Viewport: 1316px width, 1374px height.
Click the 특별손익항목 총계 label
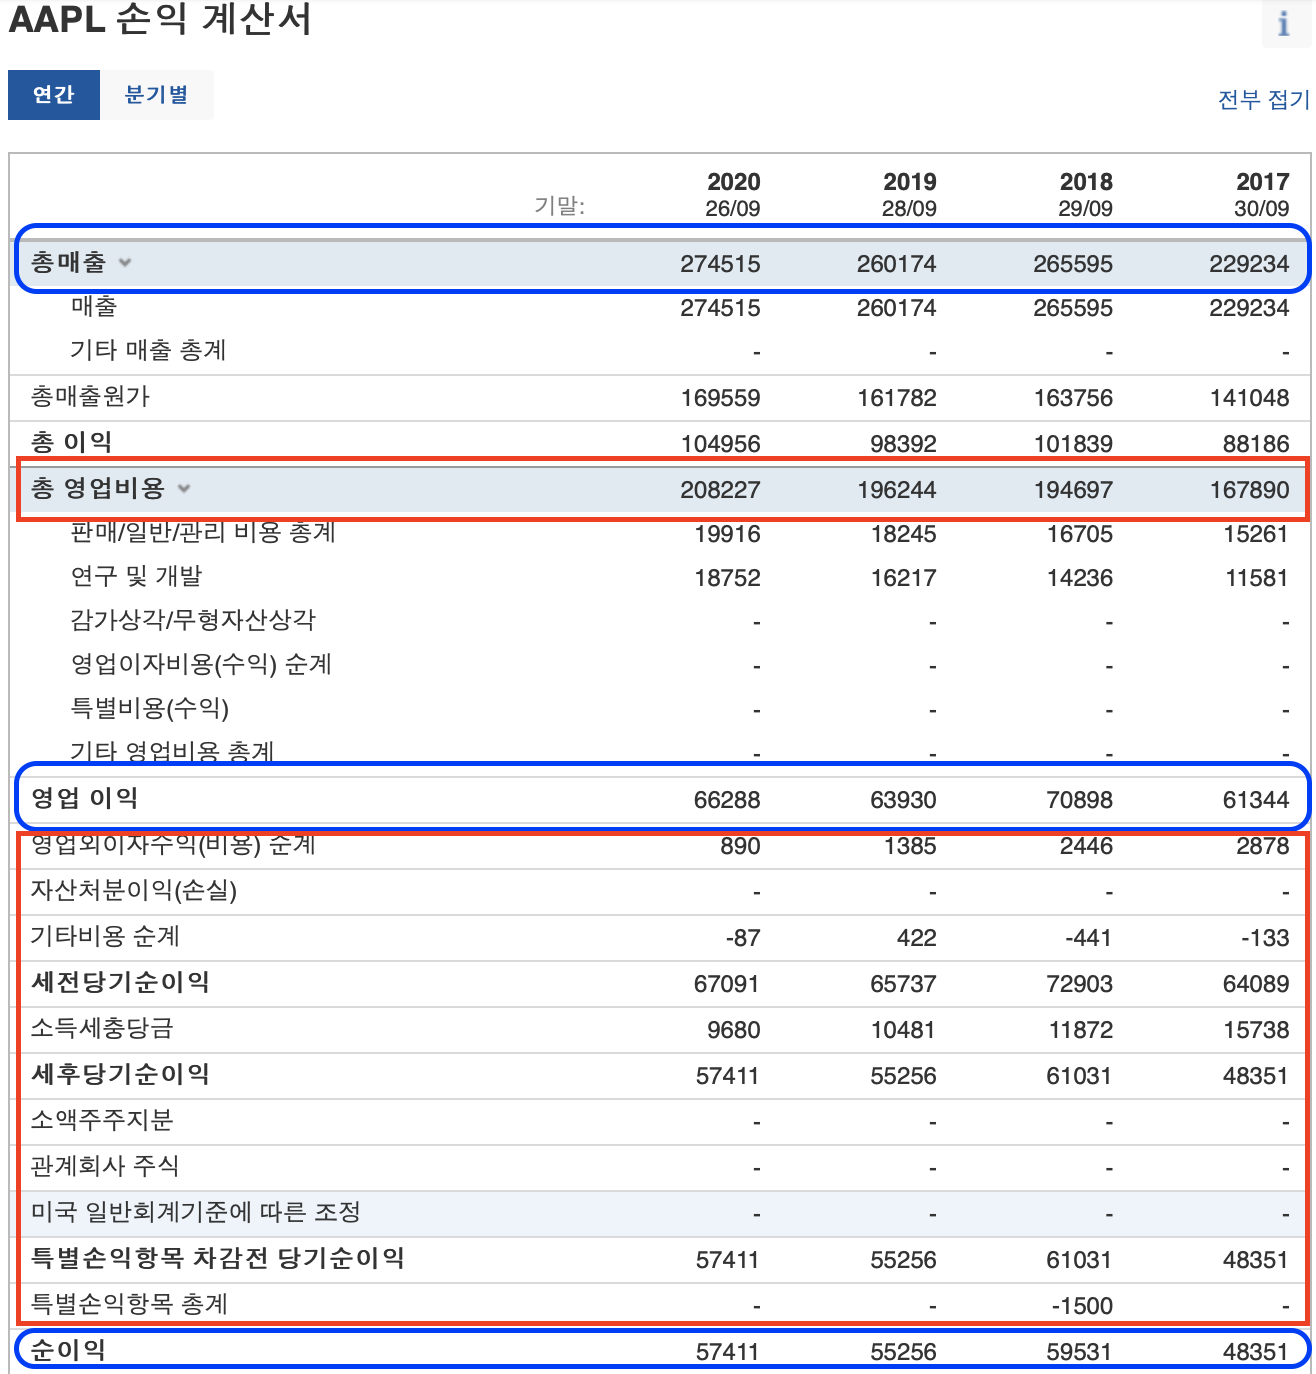(129, 1304)
